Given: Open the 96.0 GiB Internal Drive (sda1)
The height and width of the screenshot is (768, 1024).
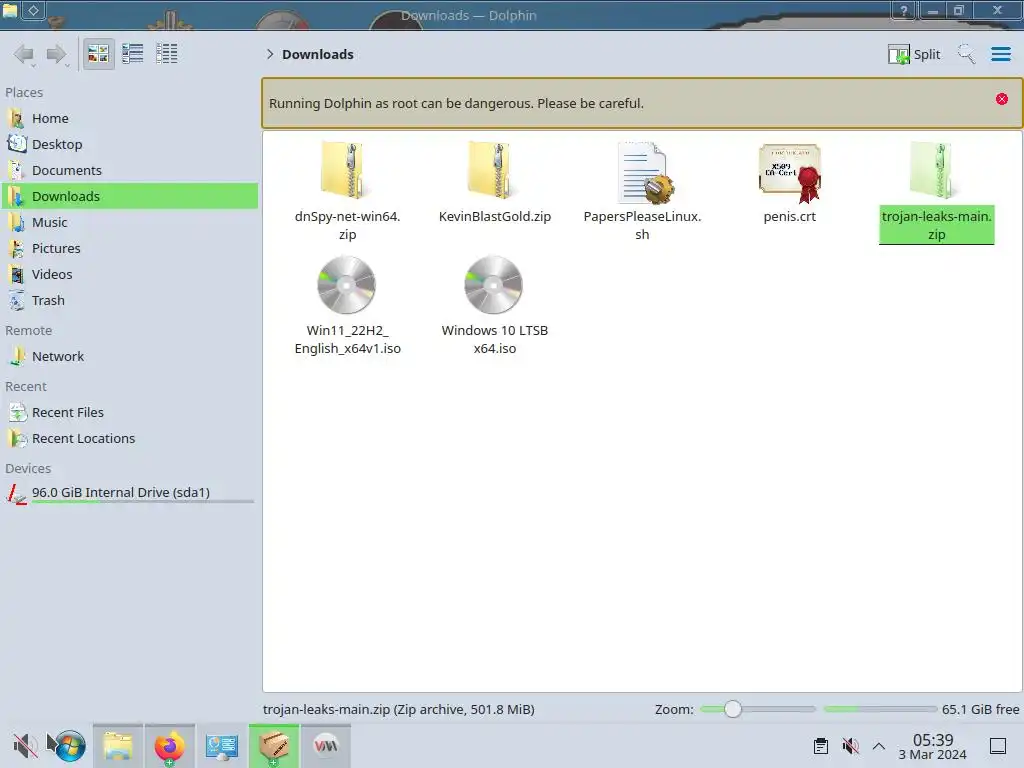Looking at the screenshot, I should point(129,493).
